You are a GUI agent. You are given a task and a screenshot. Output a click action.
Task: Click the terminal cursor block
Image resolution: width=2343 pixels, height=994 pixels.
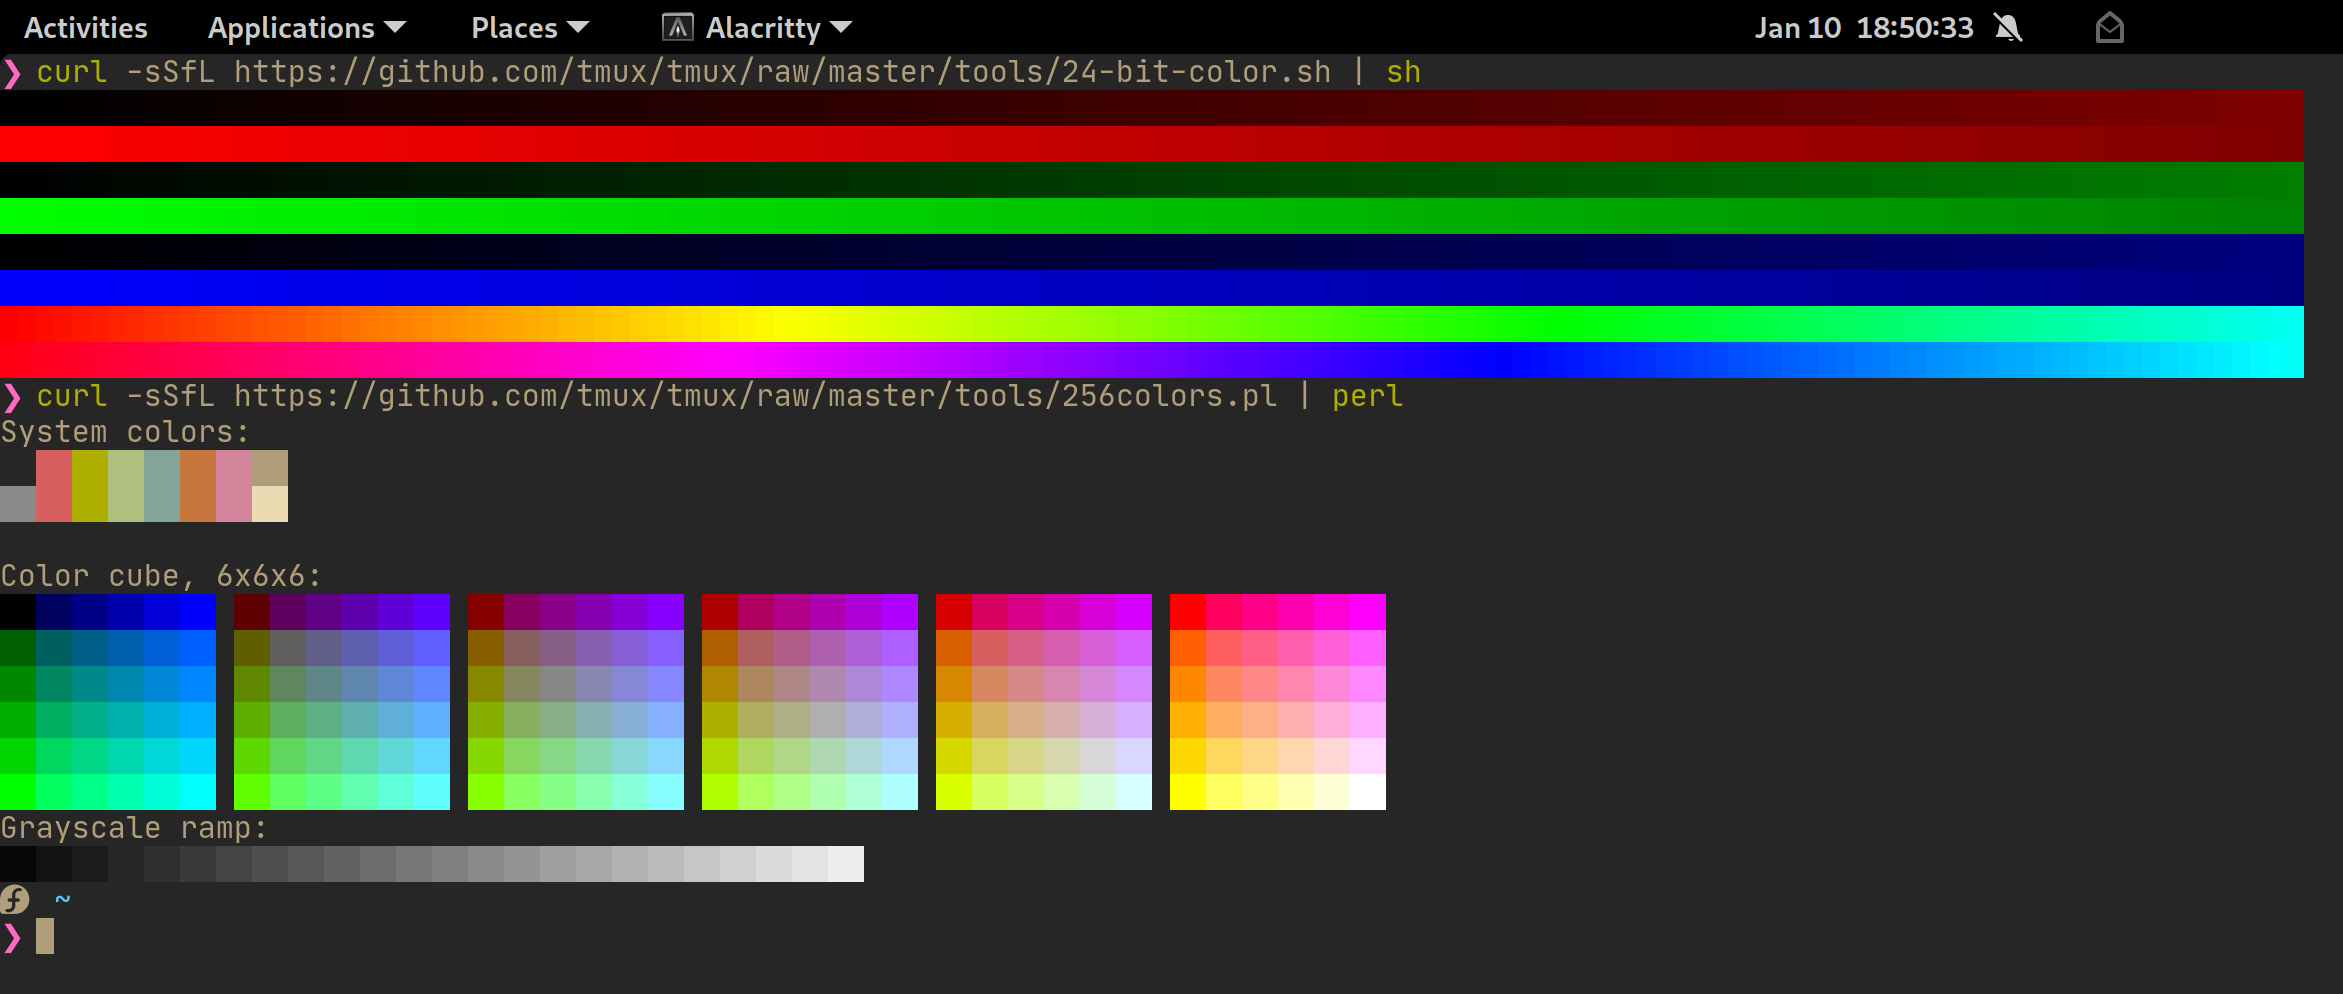coord(45,936)
